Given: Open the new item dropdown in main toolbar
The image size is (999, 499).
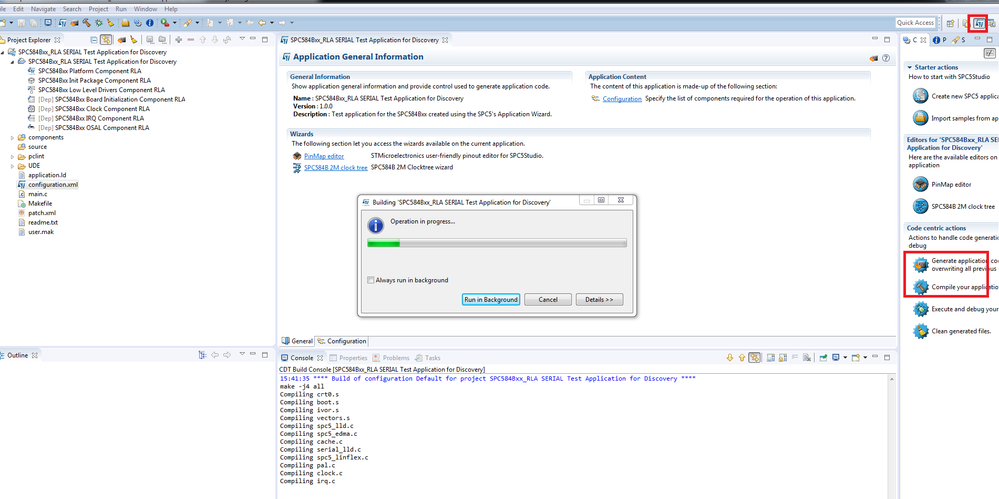Looking at the screenshot, I should pyautogui.click(x=11, y=23).
